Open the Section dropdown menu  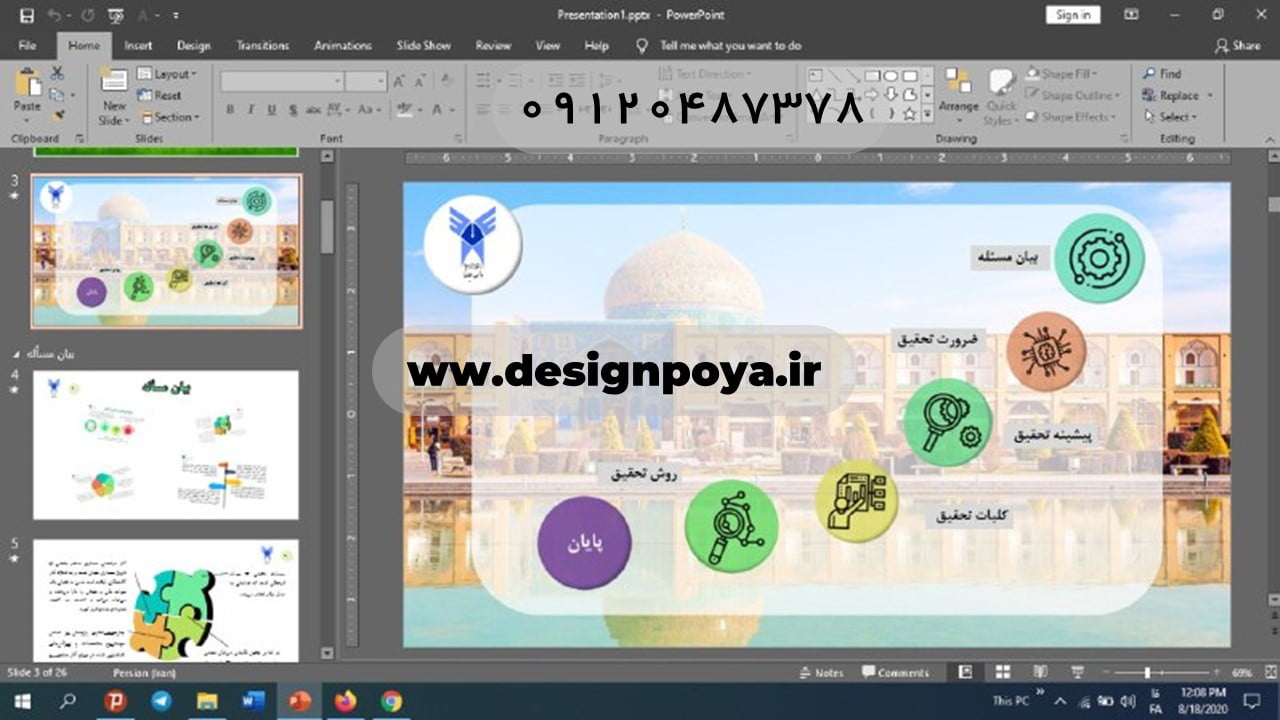pyautogui.click(x=170, y=117)
